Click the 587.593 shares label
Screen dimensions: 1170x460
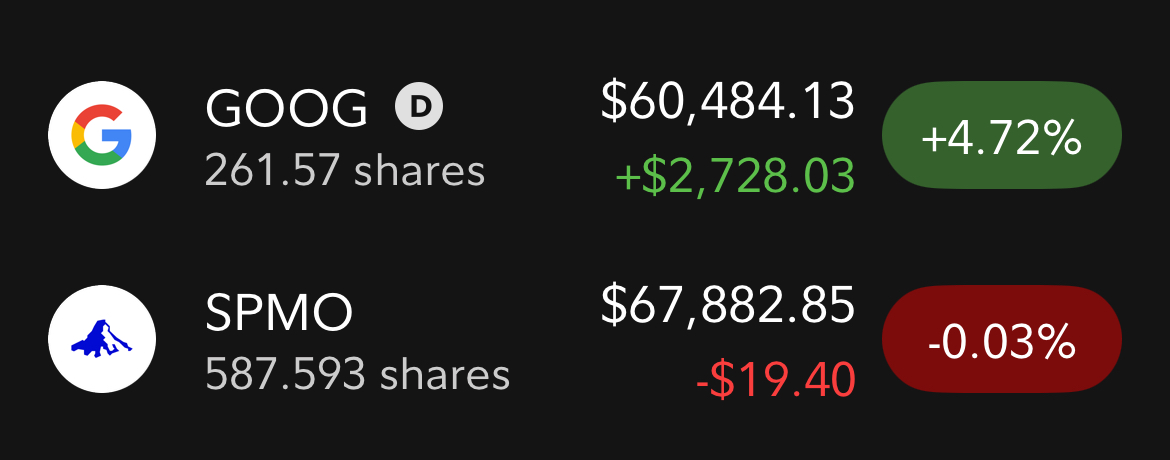click(357, 374)
